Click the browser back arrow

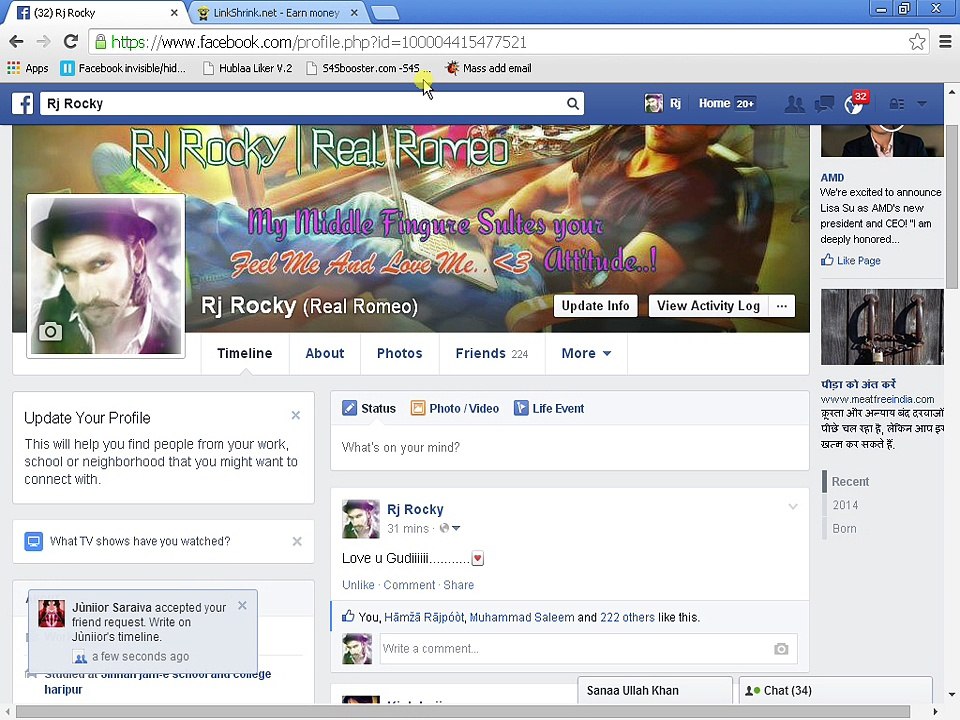pos(17,42)
